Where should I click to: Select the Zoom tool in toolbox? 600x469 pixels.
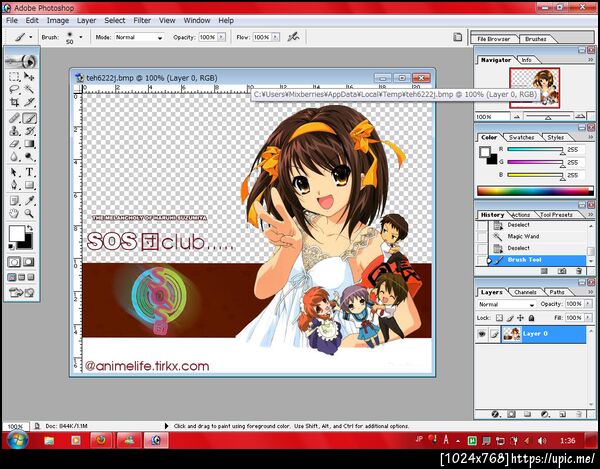pyautogui.click(x=29, y=213)
